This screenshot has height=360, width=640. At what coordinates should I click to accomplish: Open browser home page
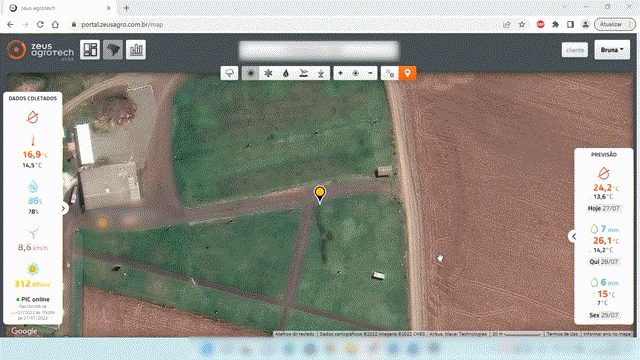(x=55, y=24)
